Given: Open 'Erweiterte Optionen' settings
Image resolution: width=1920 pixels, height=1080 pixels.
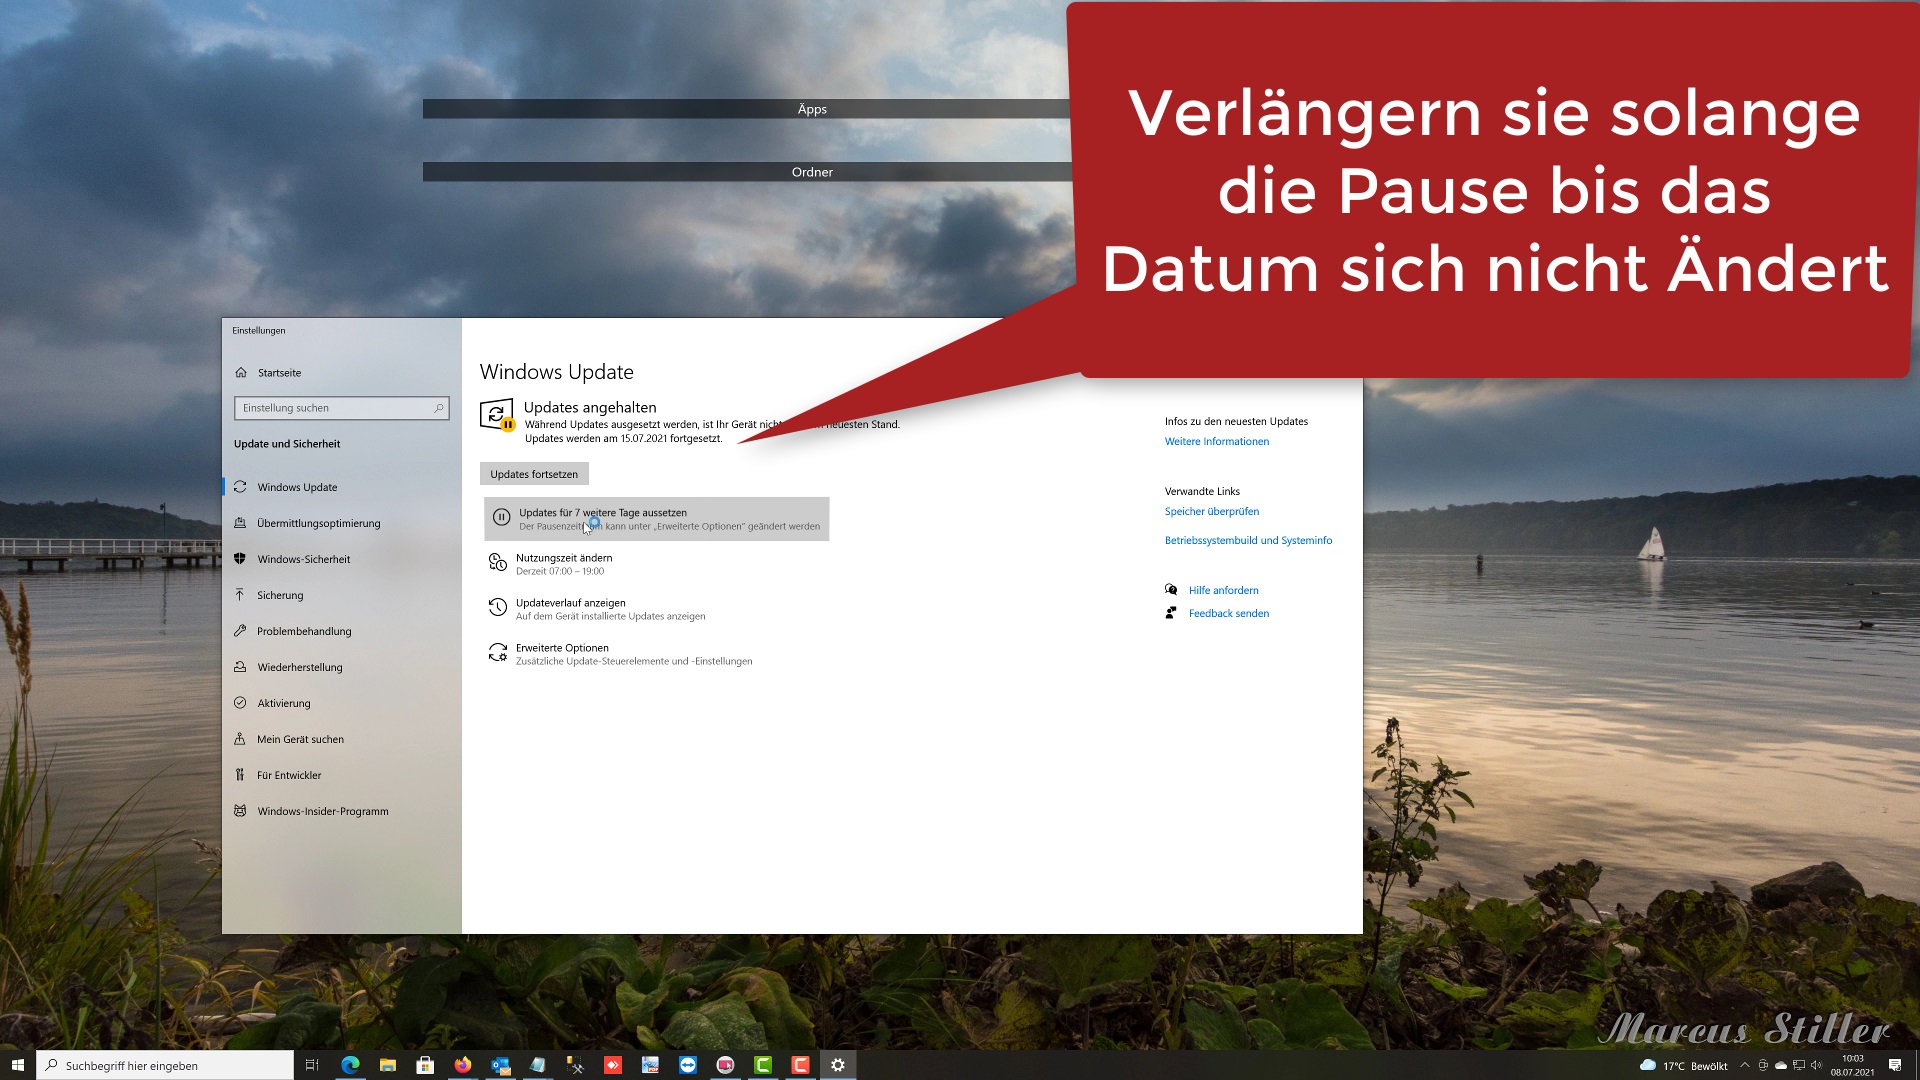Looking at the screenshot, I should (633, 654).
